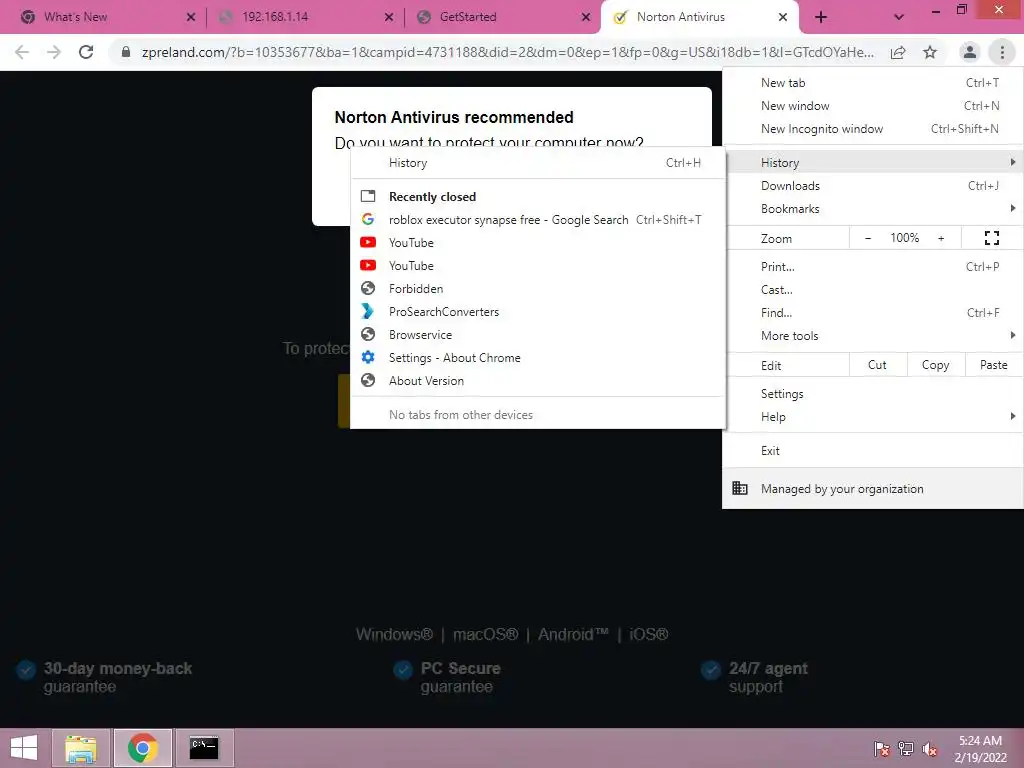
Task: Click the muted volume tray icon
Action: tap(930, 748)
